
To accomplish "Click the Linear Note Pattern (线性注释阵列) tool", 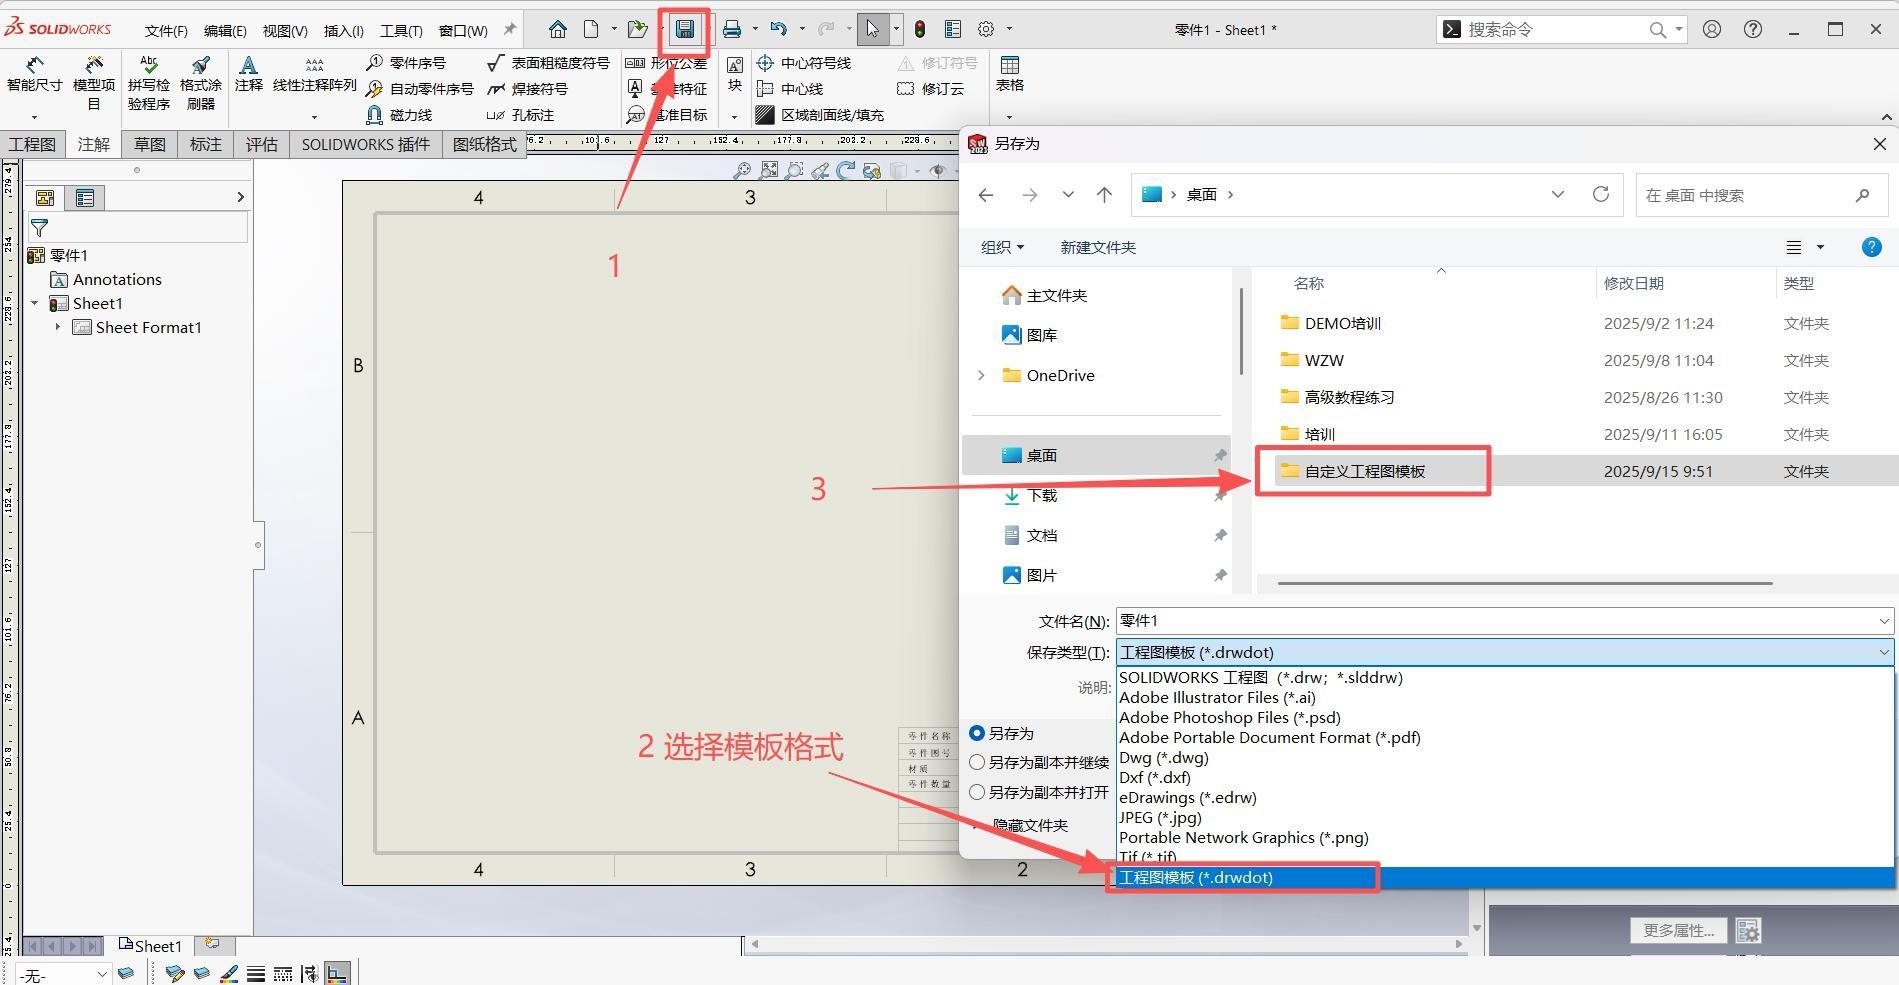I will (x=314, y=75).
